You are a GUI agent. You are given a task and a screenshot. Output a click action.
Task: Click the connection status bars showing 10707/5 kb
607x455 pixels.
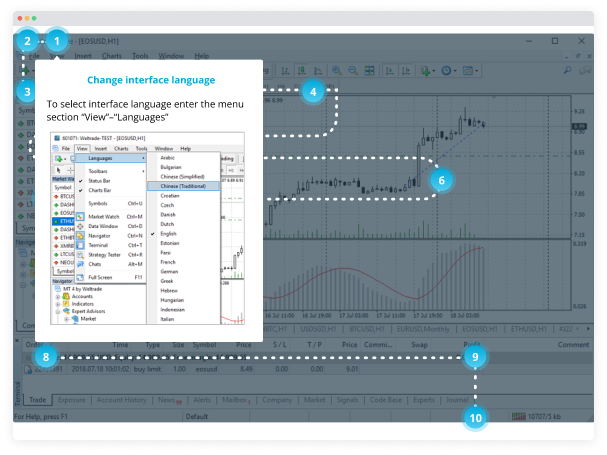536,417
